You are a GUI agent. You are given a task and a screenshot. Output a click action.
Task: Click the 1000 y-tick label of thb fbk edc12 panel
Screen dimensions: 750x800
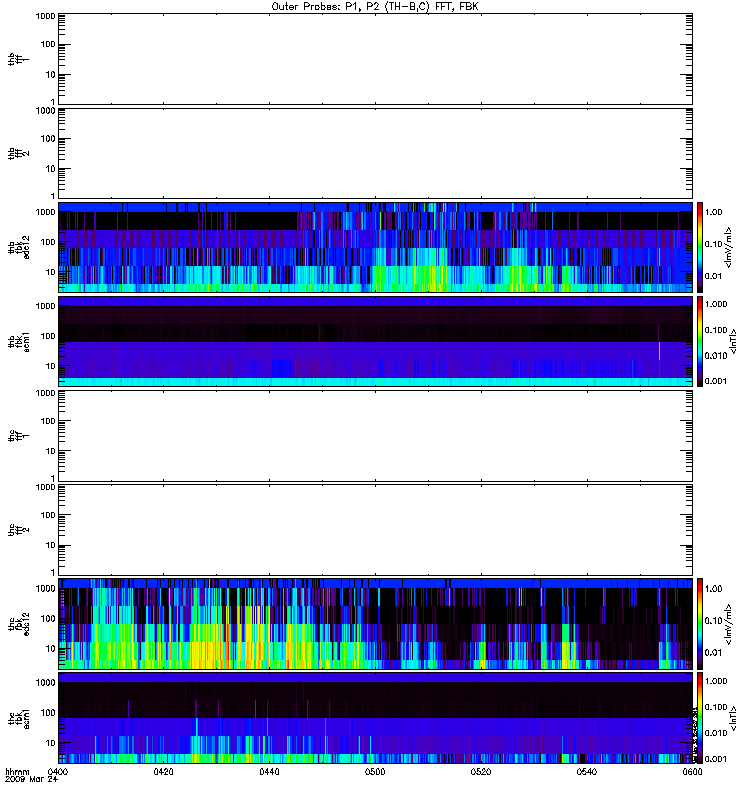(x=45, y=212)
